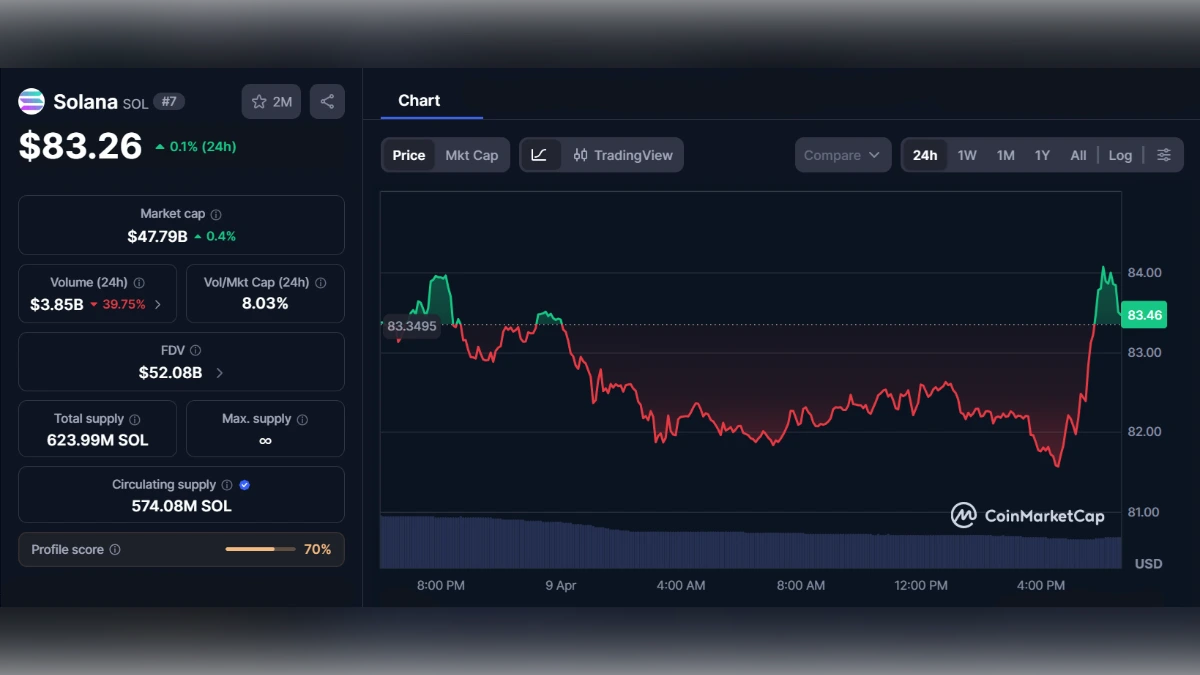Screen dimensions: 1200x675
Task: Switch to the All timeframe tab
Action: [x=1078, y=155]
